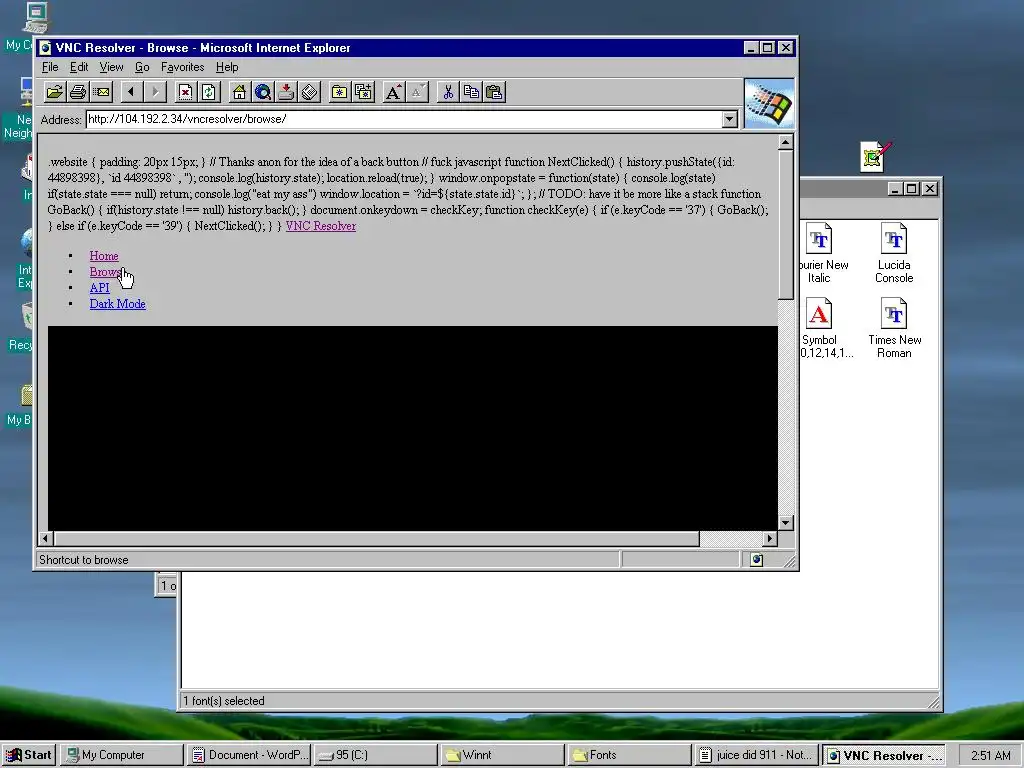
Task: Click the download toolbar icon with the red arrow
Action: [x=285, y=92]
